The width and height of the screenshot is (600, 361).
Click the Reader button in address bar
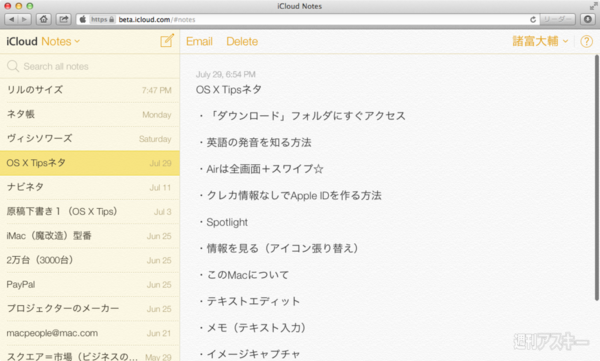click(557, 19)
